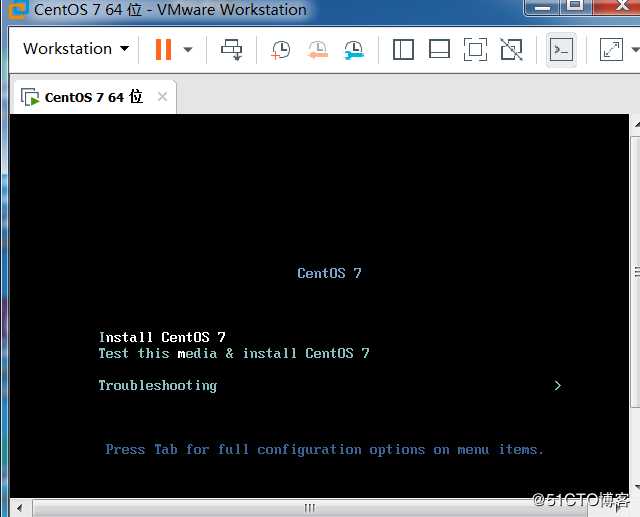Click the stretch guest display icon
640x517 pixels.
(611, 50)
